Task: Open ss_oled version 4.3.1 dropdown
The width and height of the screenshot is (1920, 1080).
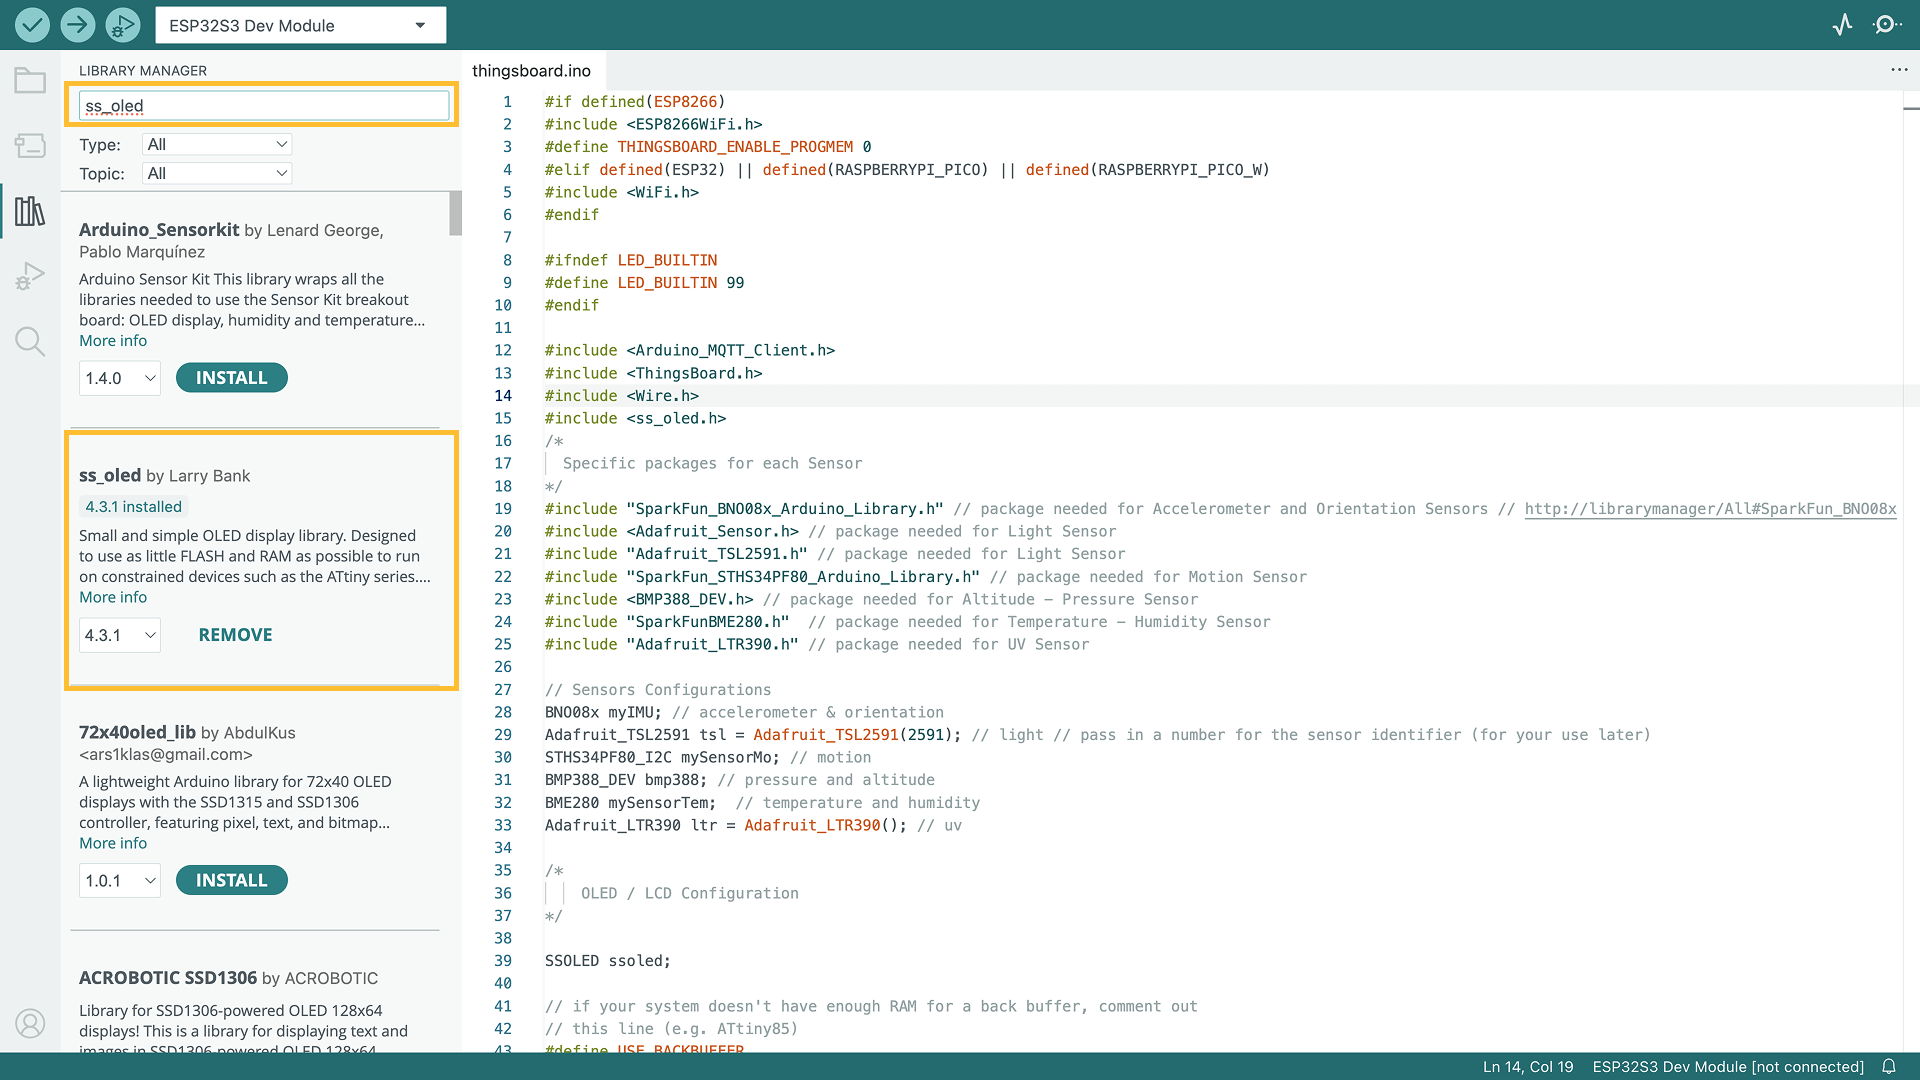Action: [x=120, y=635]
